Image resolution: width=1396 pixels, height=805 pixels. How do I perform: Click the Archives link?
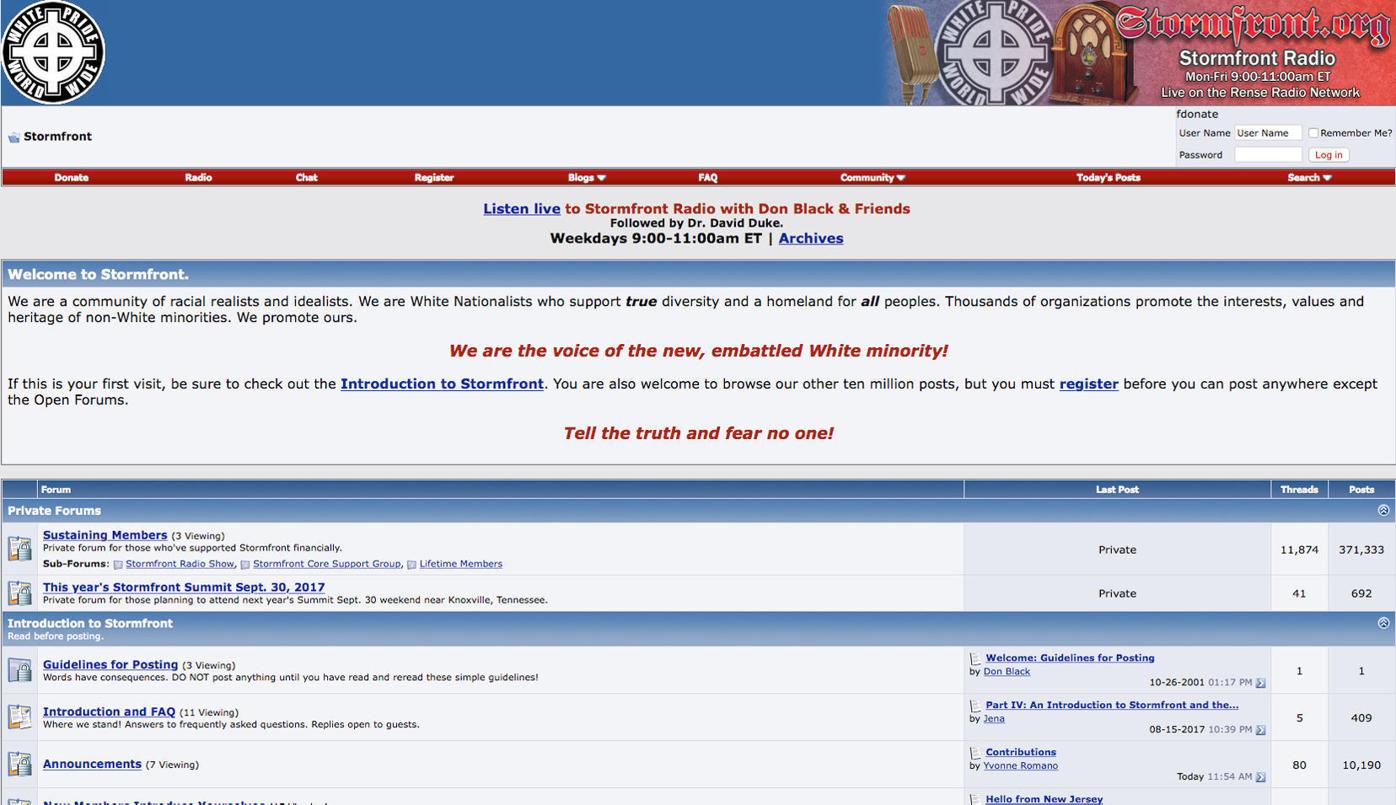811,238
